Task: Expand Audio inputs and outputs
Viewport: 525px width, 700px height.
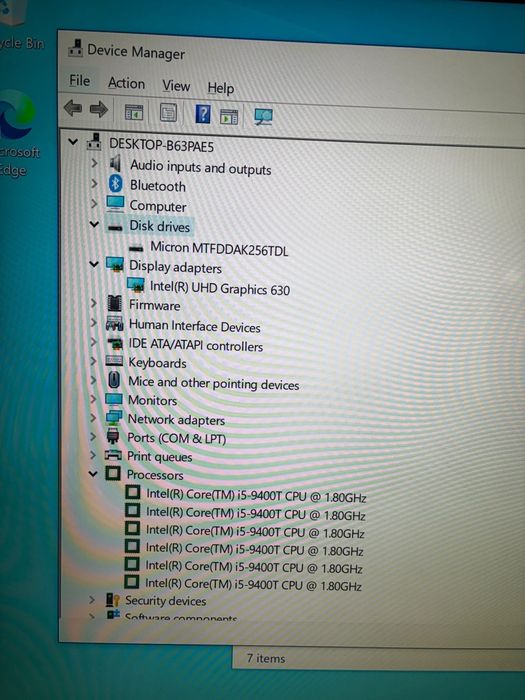Action: (x=94, y=163)
